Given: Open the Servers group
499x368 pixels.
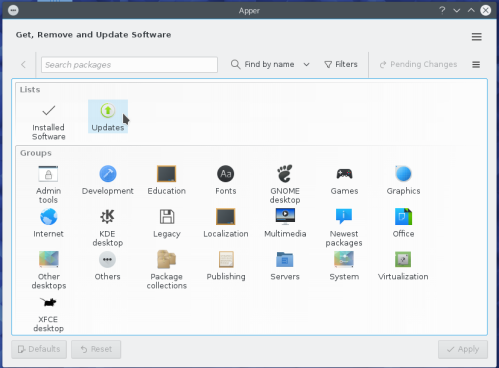Looking at the screenshot, I should click(285, 266).
